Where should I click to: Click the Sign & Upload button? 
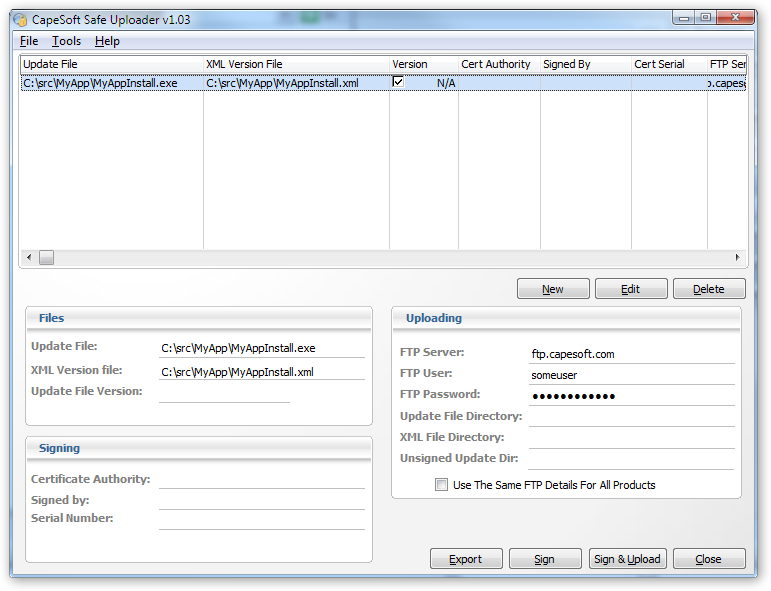click(627, 559)
